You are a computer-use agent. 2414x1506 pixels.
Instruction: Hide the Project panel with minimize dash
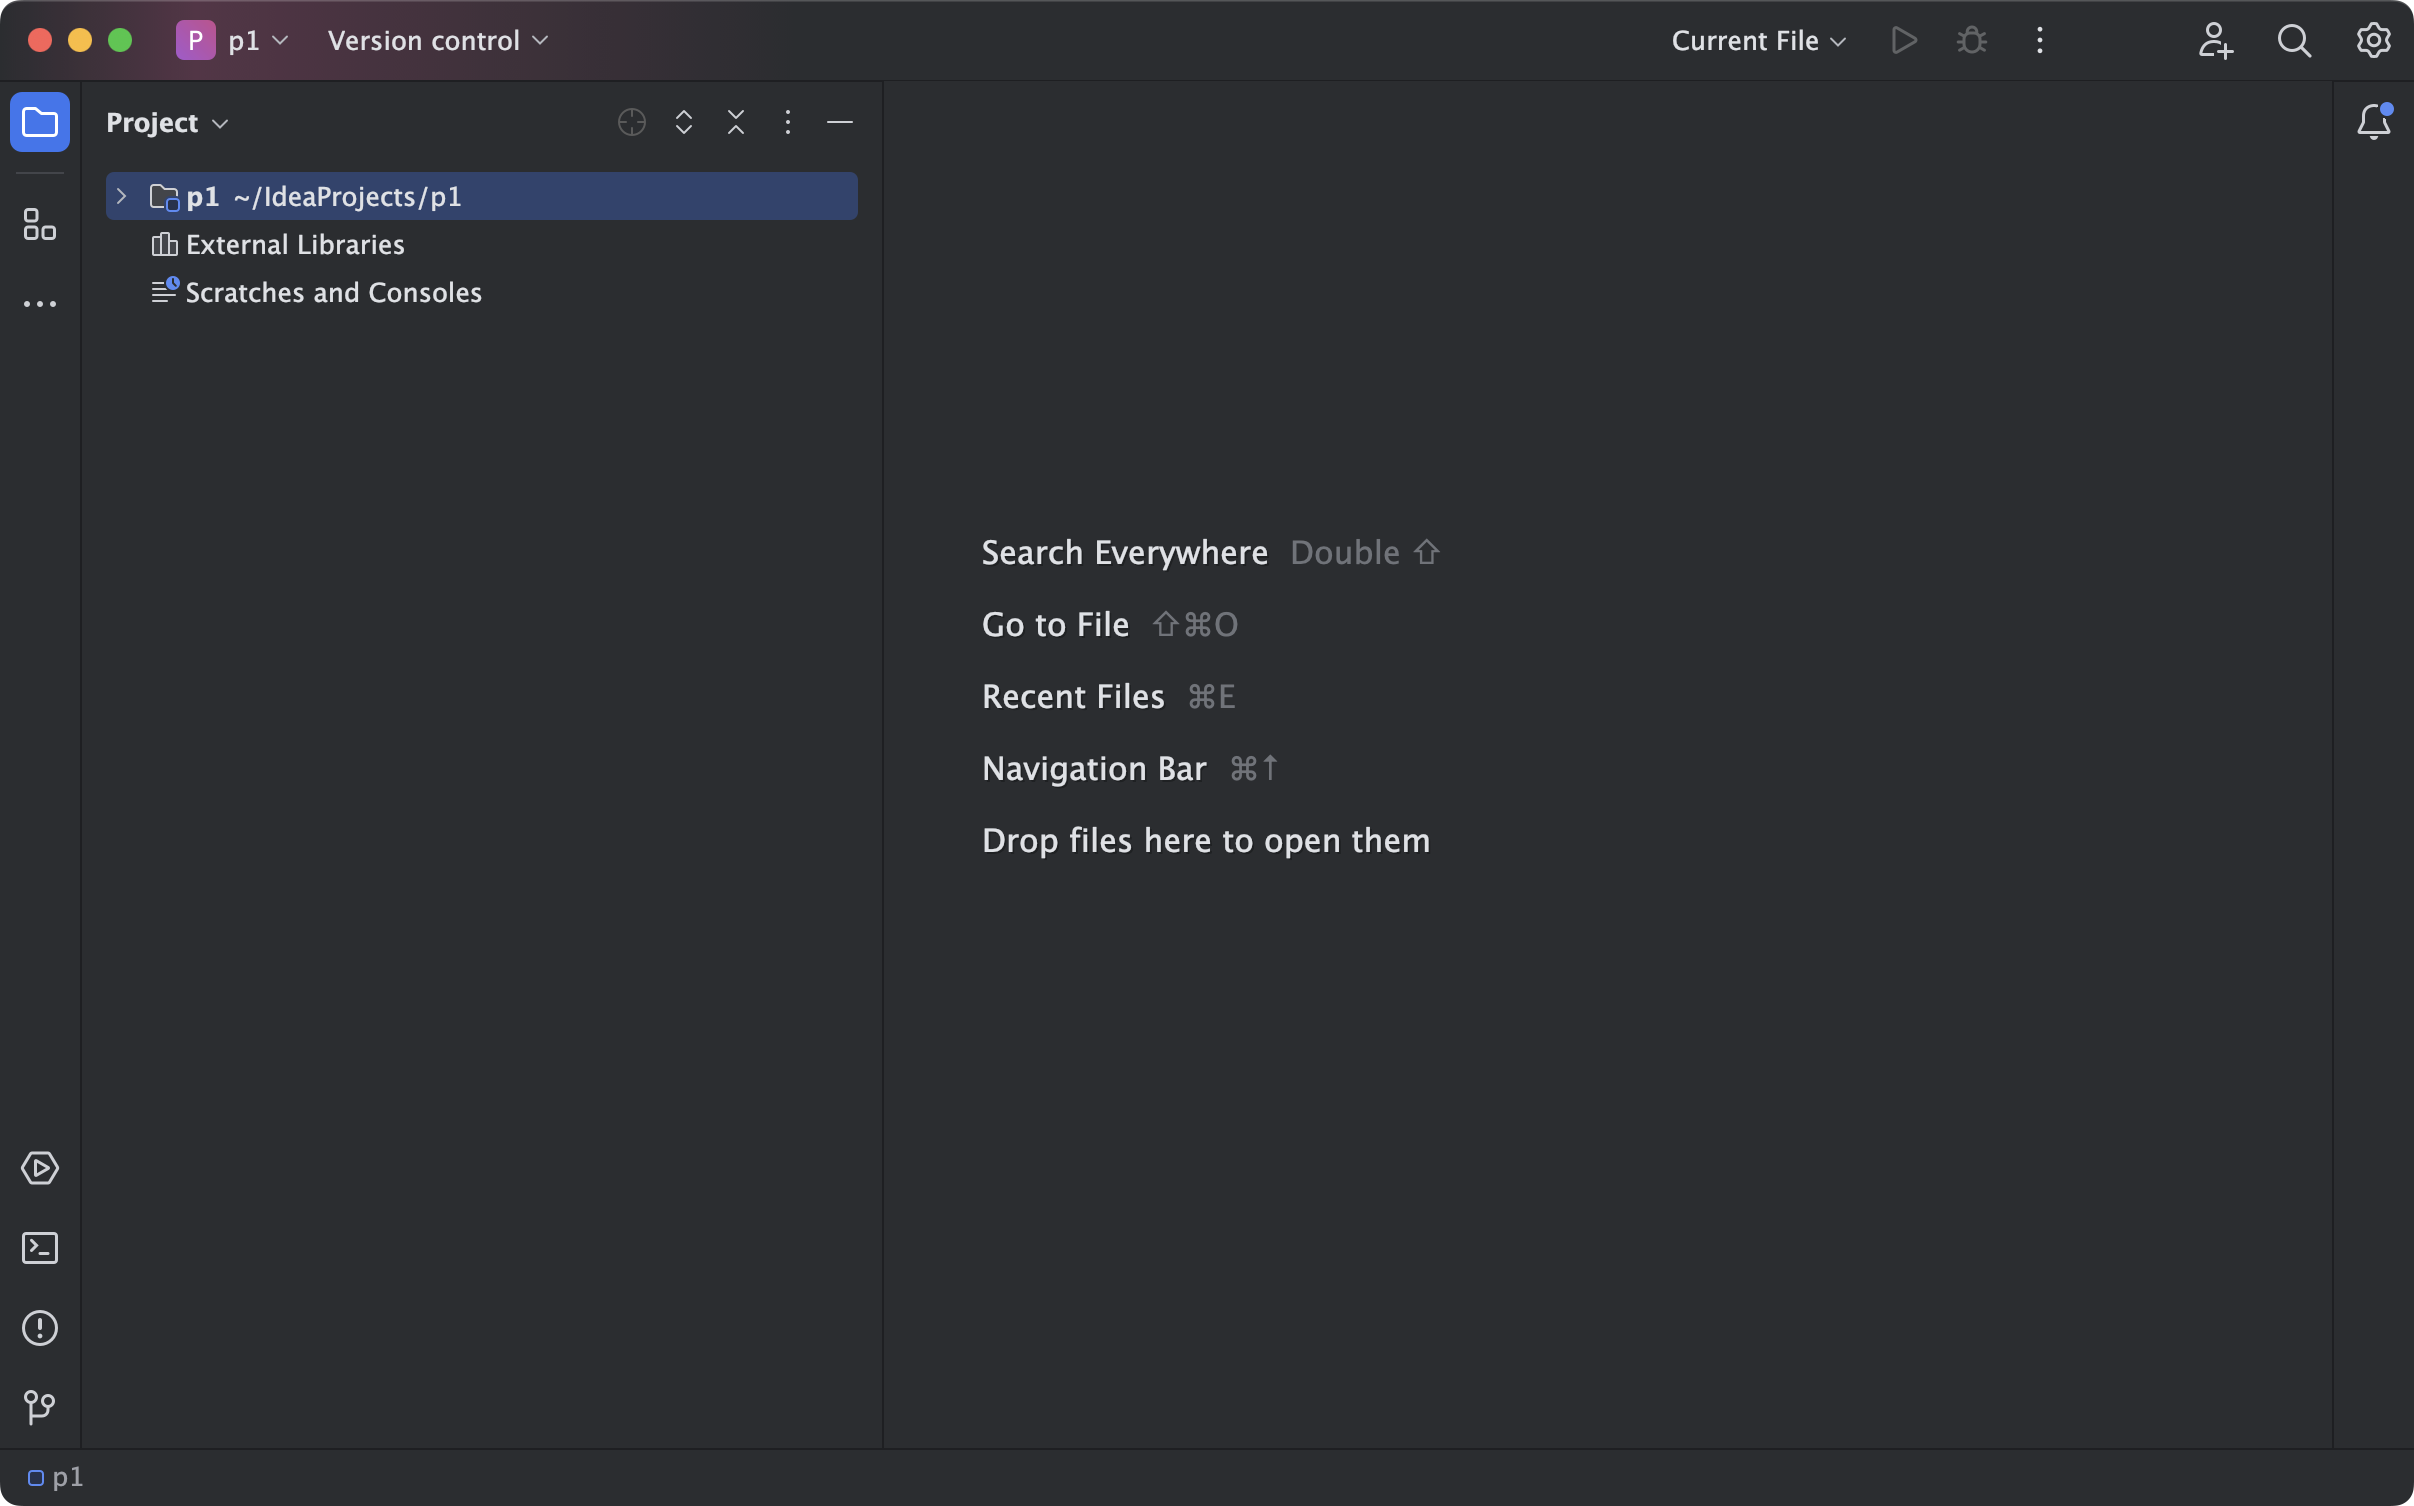click(x=839, y=122)
